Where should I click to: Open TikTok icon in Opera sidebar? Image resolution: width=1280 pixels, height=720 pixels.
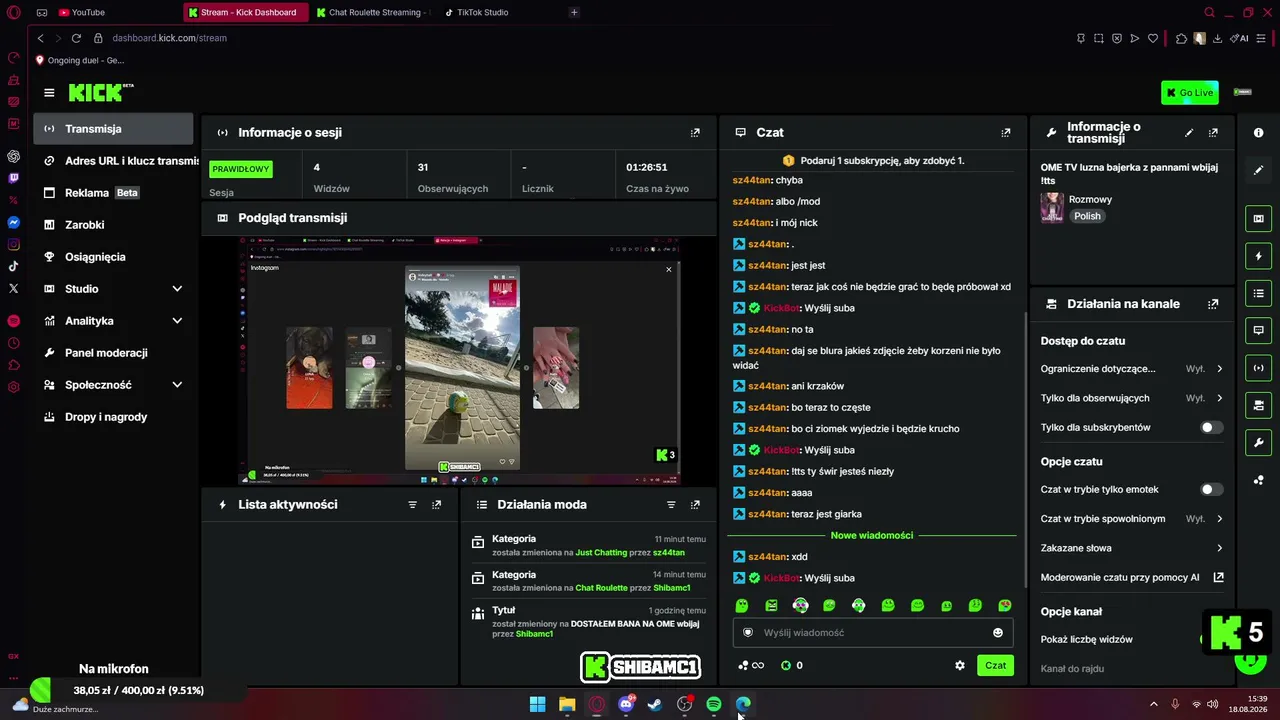14,266
